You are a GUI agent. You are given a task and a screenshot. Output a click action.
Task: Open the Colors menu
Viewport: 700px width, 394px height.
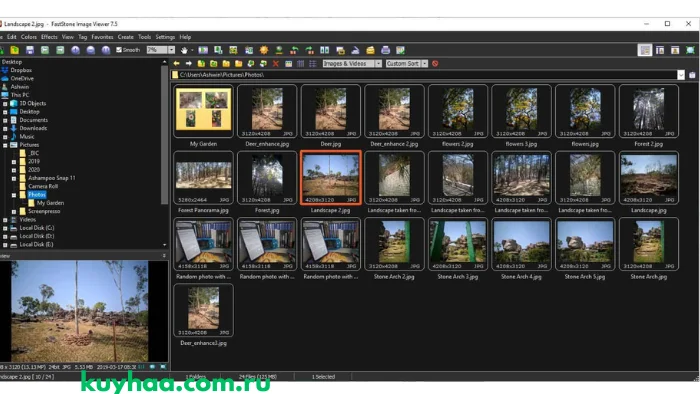tap(29, 37)
